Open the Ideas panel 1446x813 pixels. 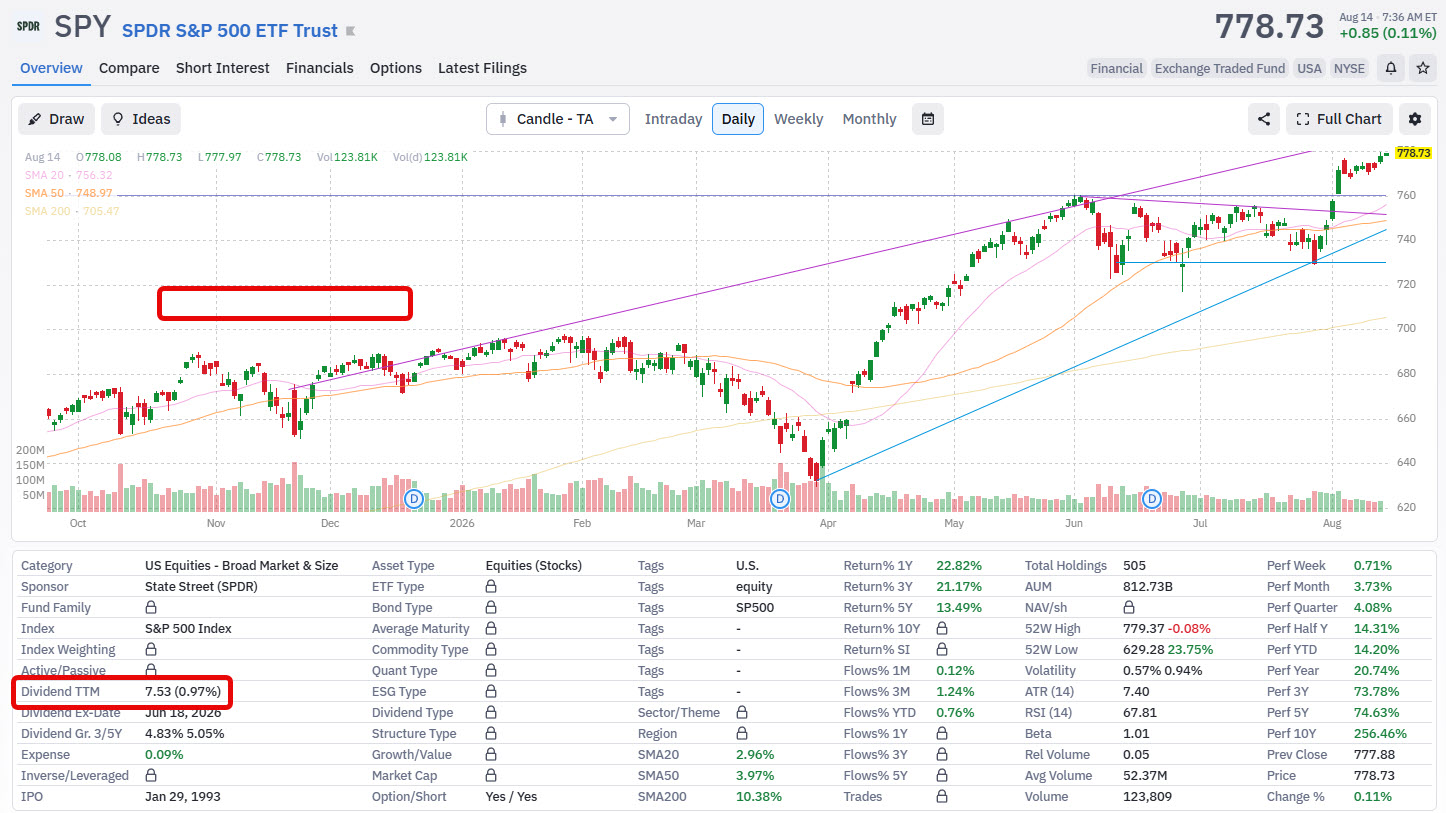pos(141,119)
